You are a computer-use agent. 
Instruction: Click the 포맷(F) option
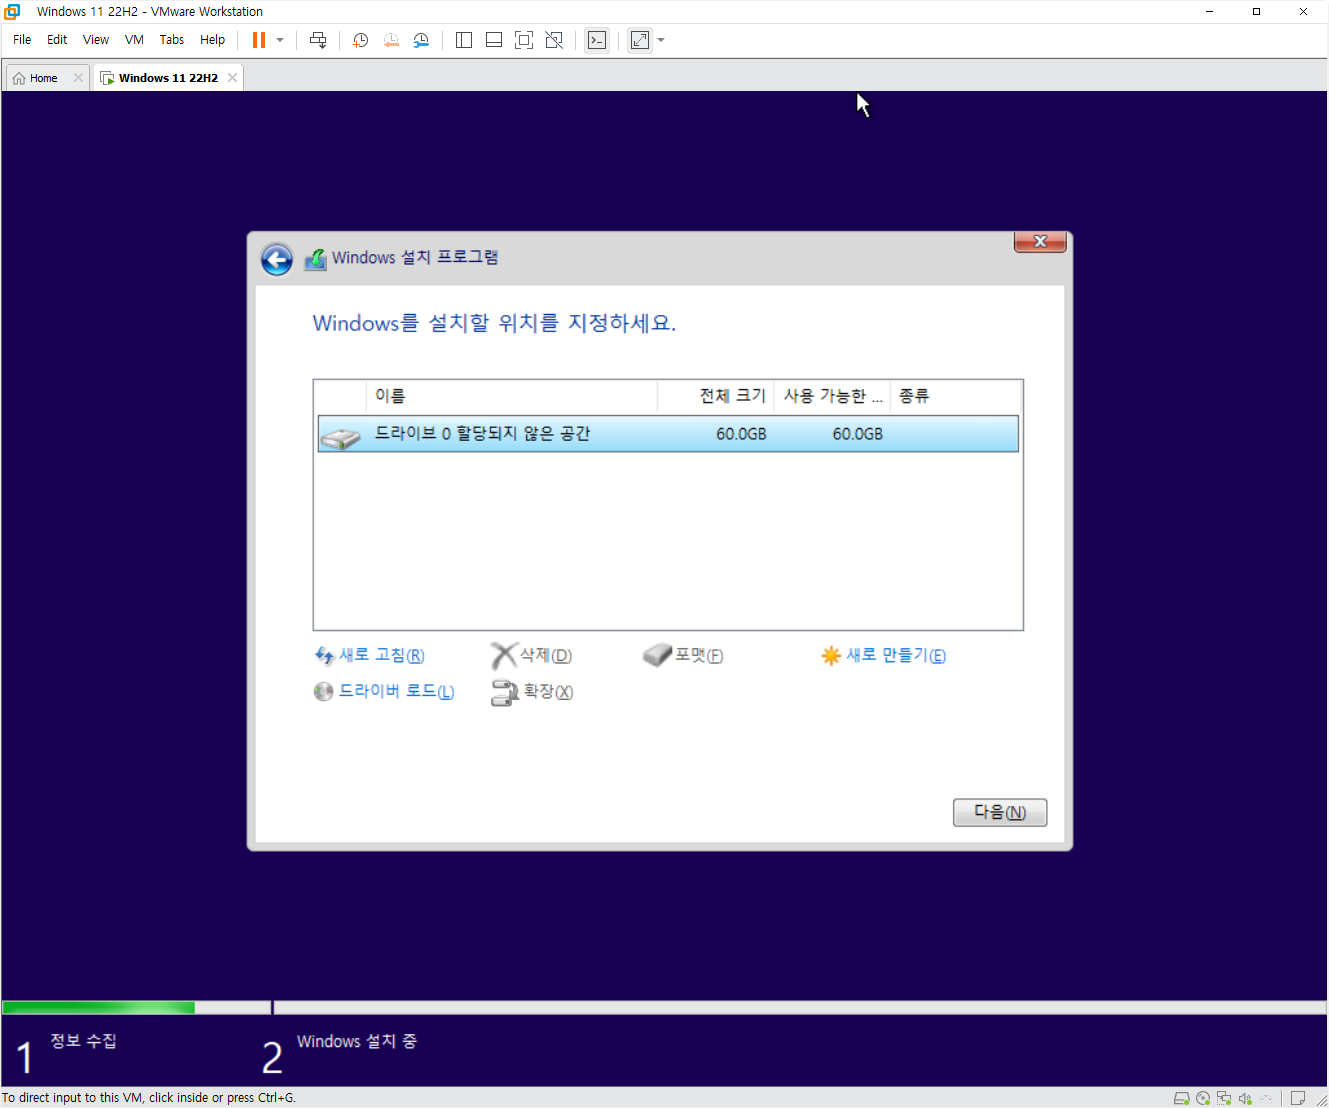click(683, 655)
